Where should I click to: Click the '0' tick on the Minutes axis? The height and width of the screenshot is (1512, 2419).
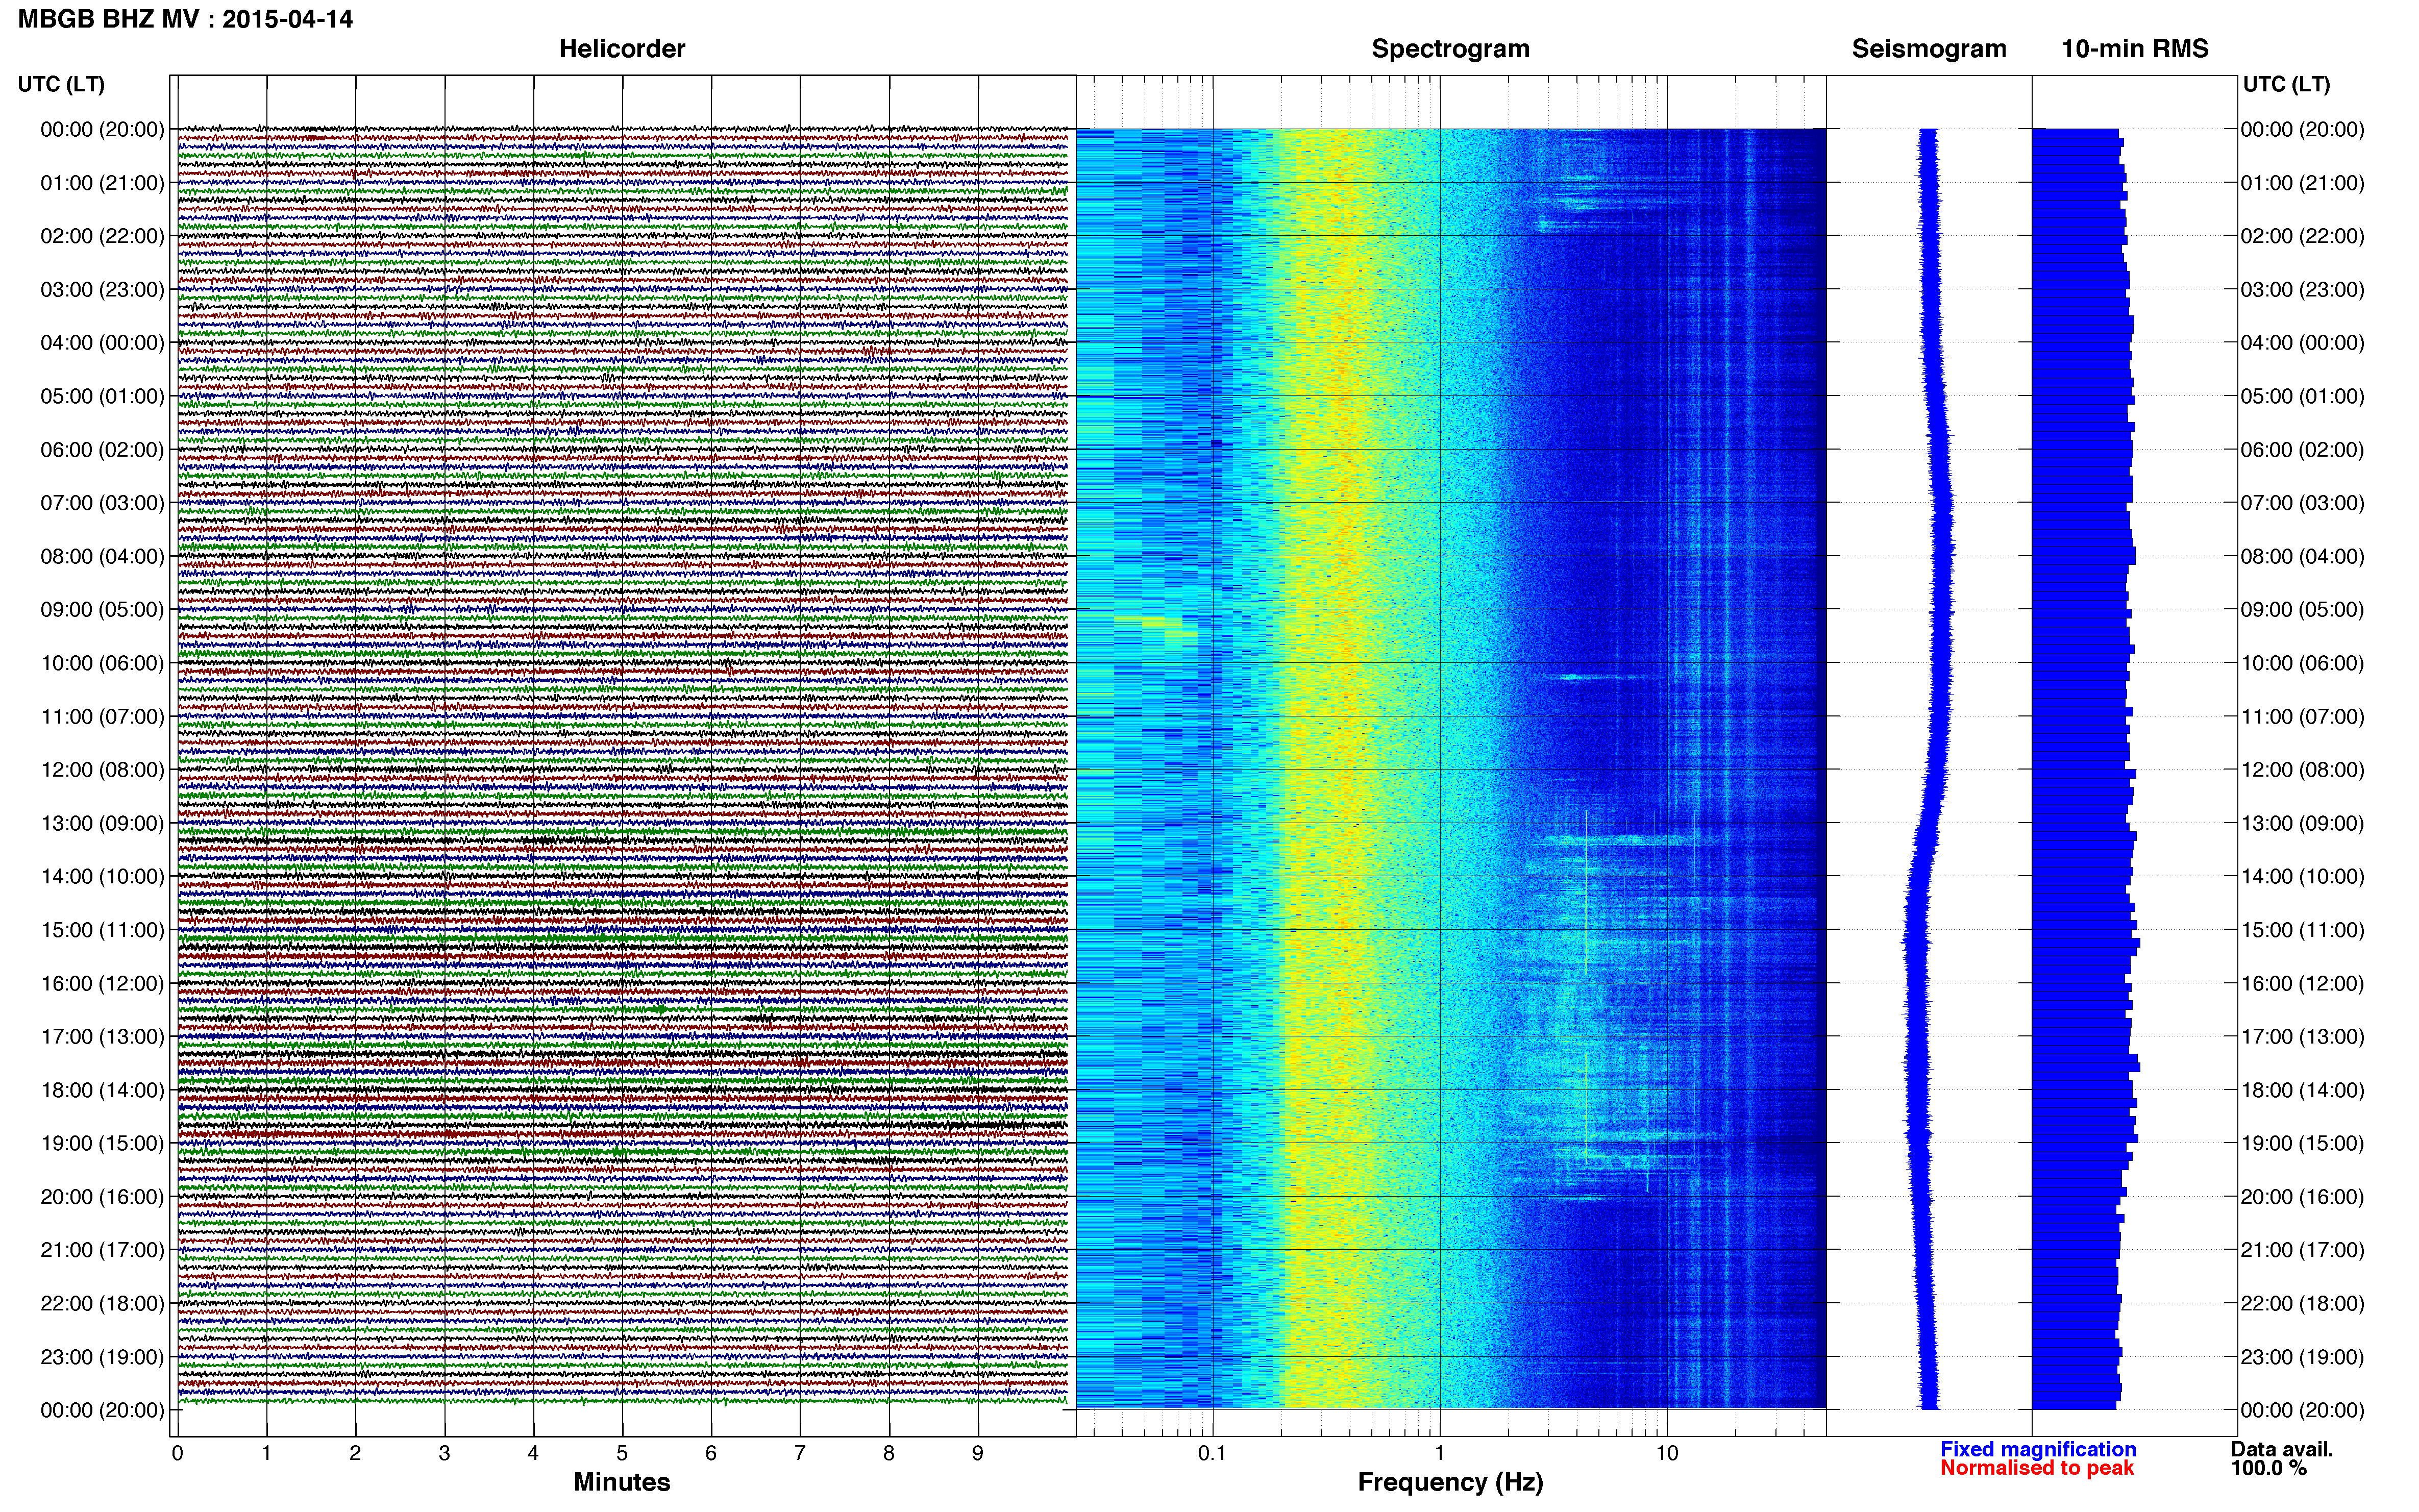(x=177, y=1453)
